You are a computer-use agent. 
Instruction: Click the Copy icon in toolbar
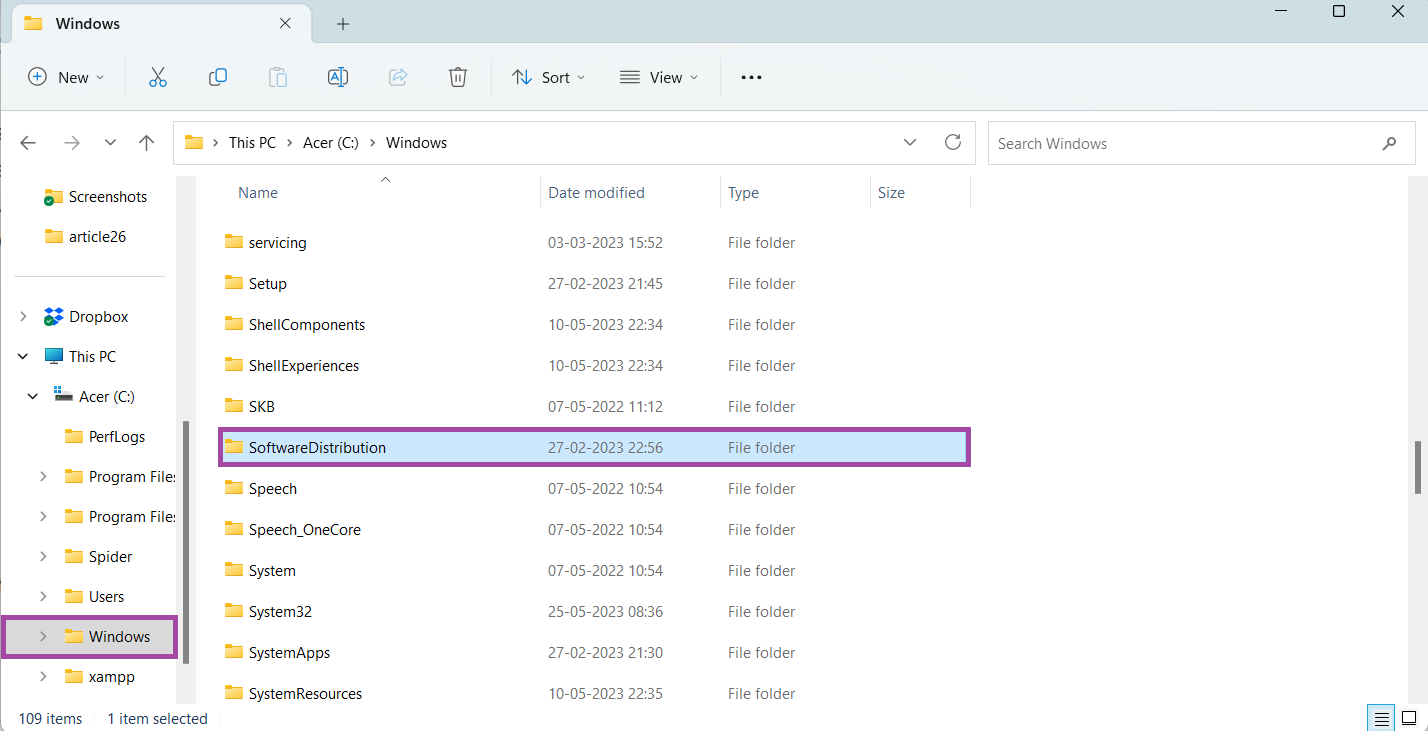(x=218, y=77)
